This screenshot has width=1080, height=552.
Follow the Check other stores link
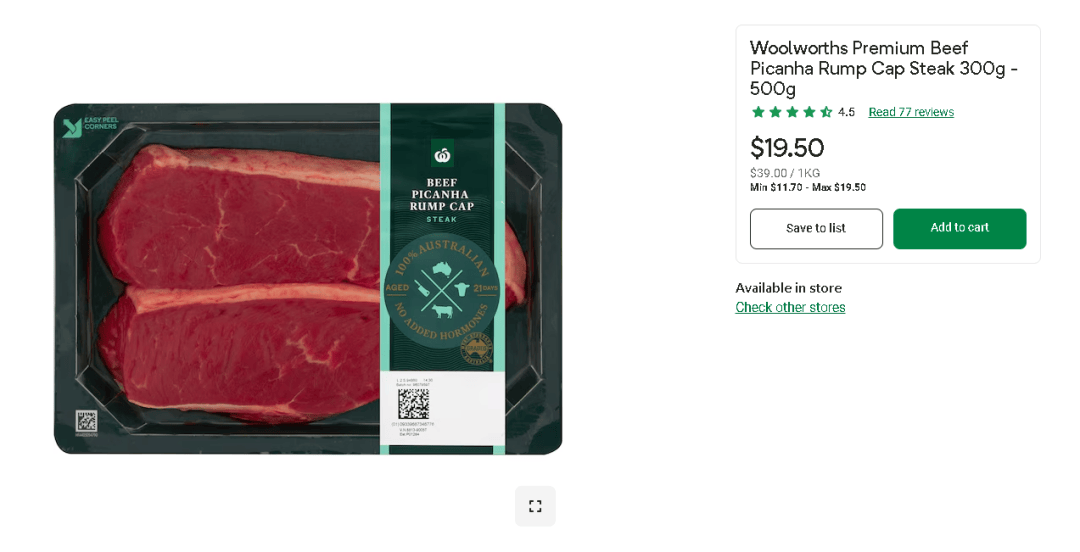click(x=790, y=307)
